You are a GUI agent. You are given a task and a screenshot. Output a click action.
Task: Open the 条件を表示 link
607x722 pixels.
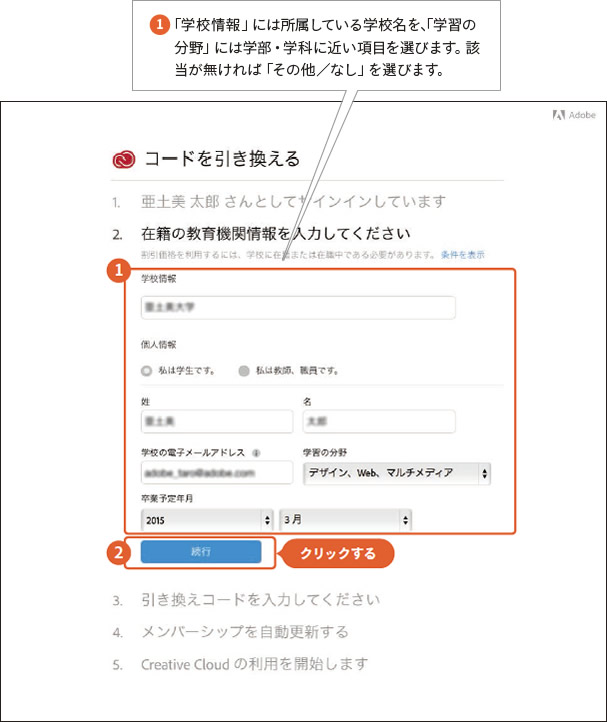tap(462, 255)
